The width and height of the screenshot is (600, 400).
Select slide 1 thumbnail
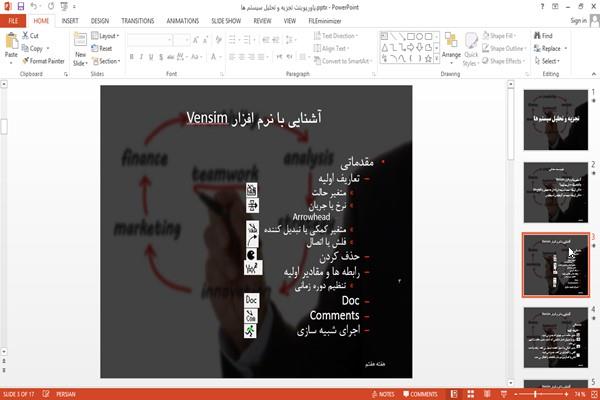(x=556, y=120)
